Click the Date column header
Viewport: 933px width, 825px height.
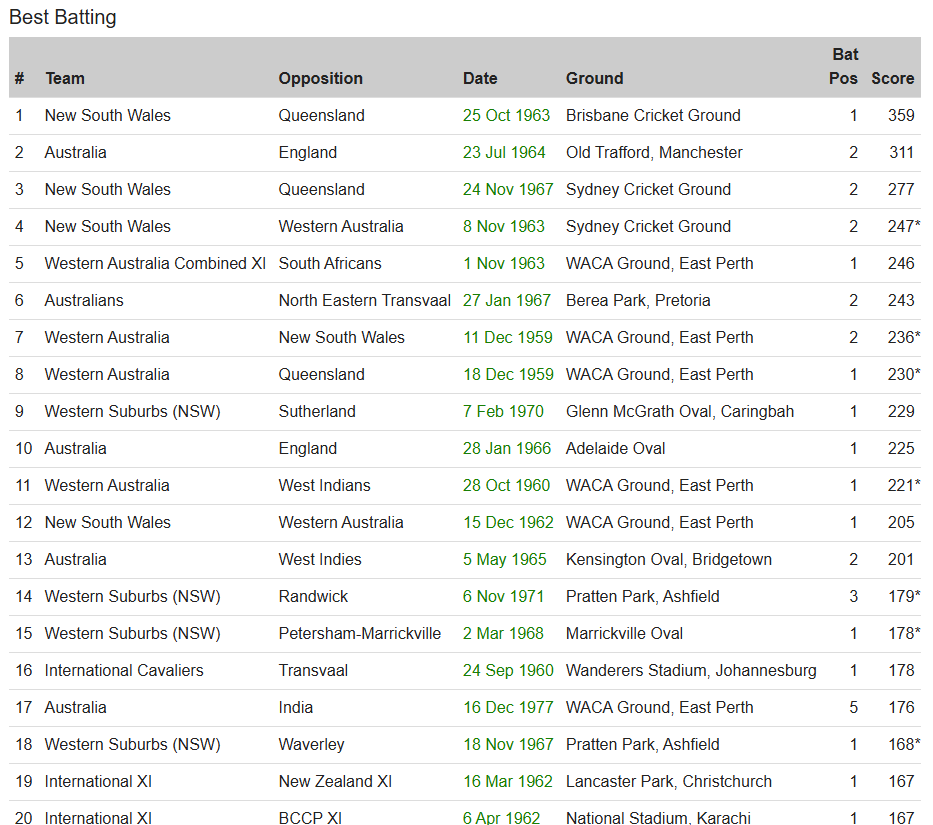click(x=480, y=78)
